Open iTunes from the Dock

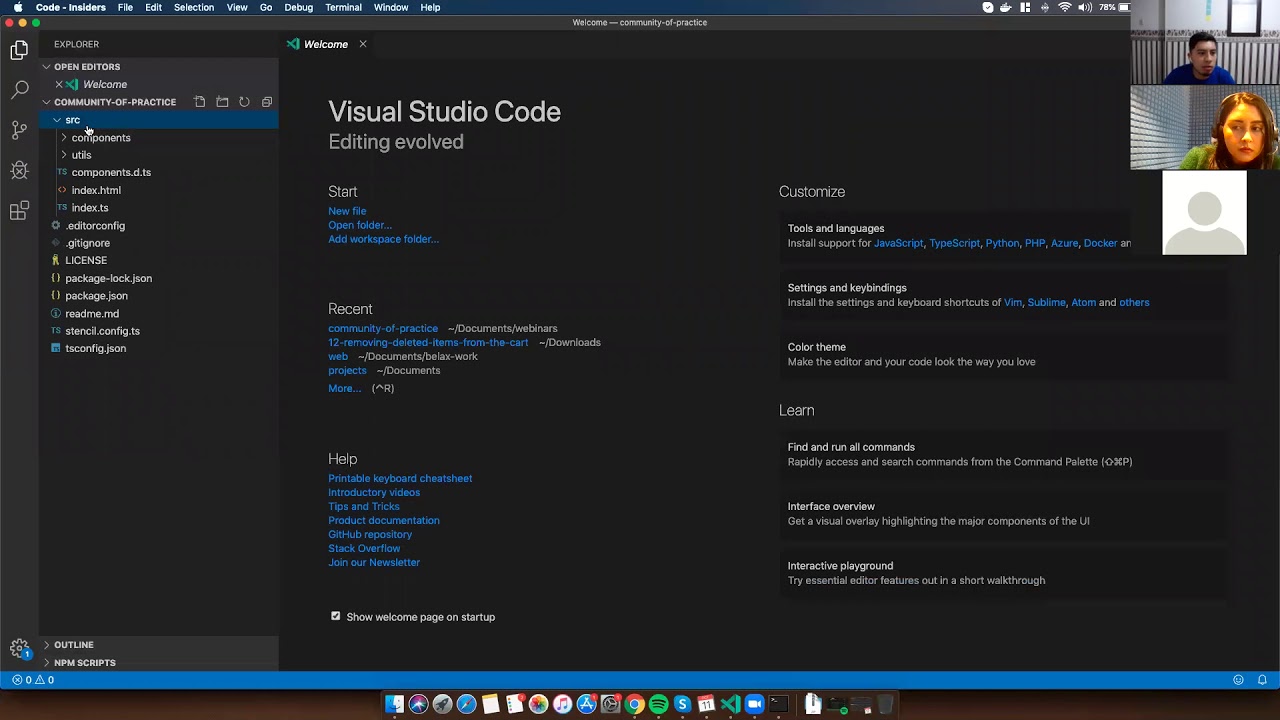click(x=562, y=704)
